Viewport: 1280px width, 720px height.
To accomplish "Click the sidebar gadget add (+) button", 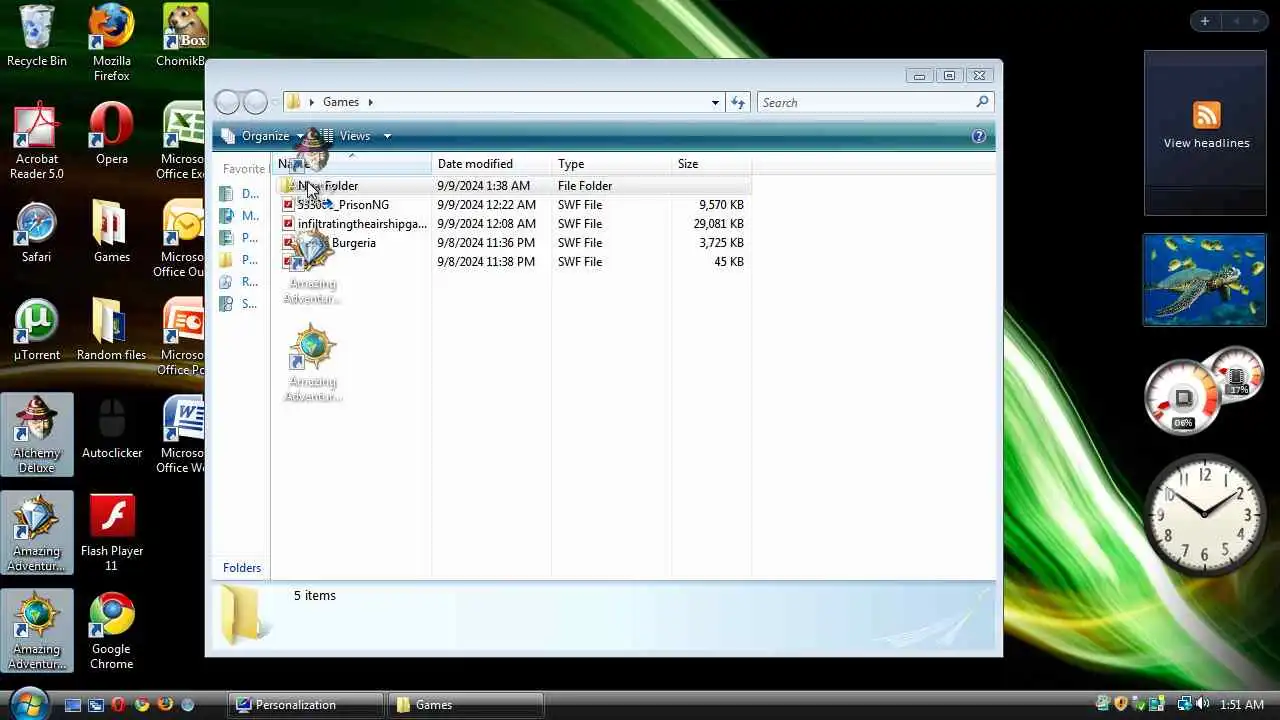I will [x=1205, y=21].
